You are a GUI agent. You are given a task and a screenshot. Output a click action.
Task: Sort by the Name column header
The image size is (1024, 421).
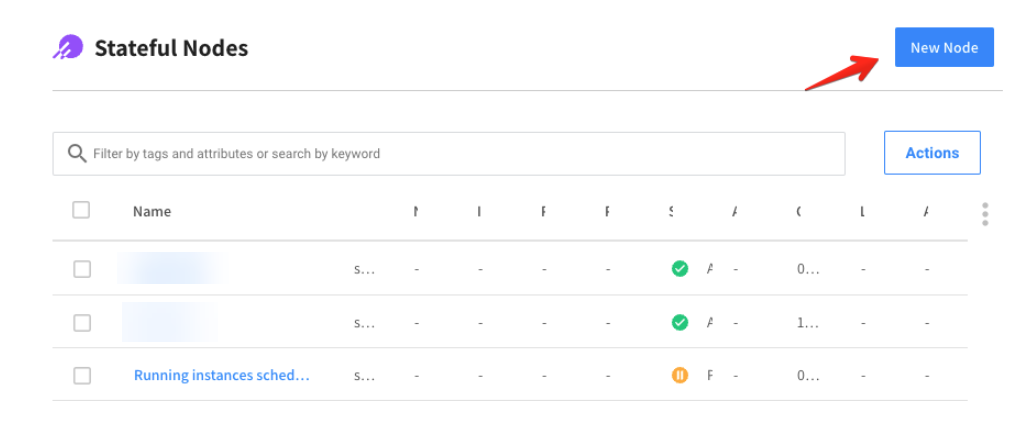152,211
